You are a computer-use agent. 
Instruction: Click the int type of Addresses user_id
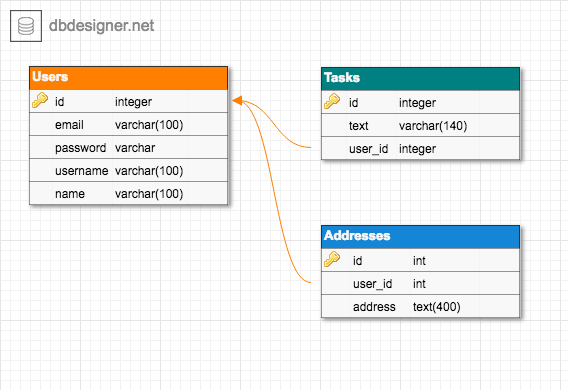(x=419, y=284)
